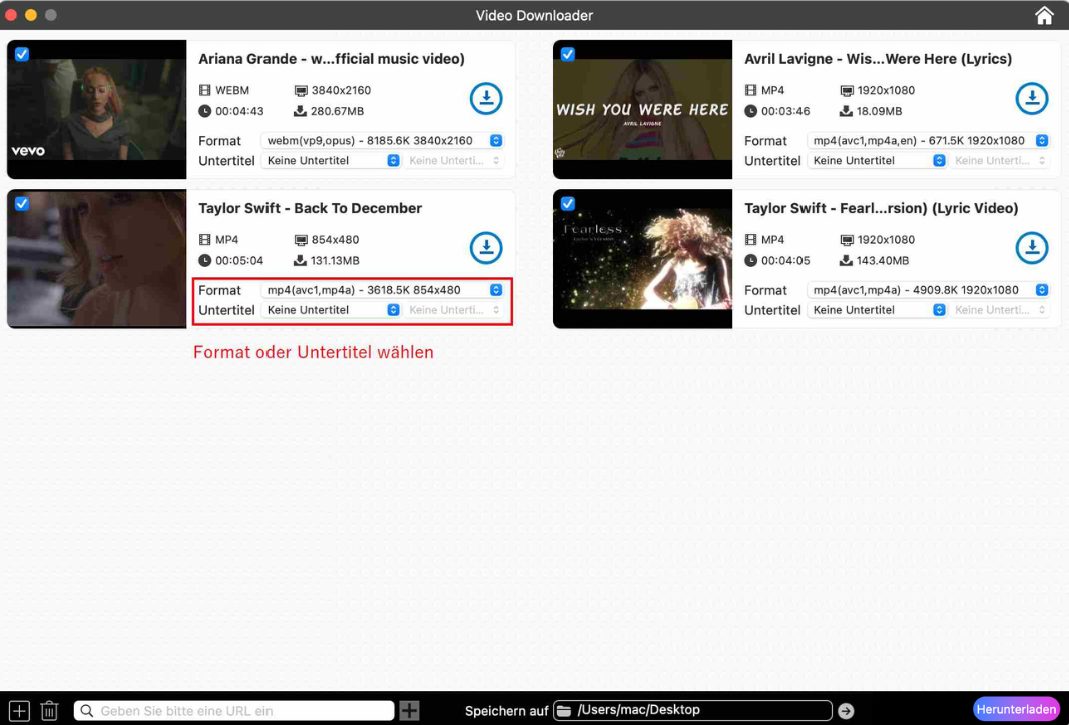Click Herunterladen to start all downloads
The image size is (1069, 725).
pyautogui.click(x=1017, y=708)
